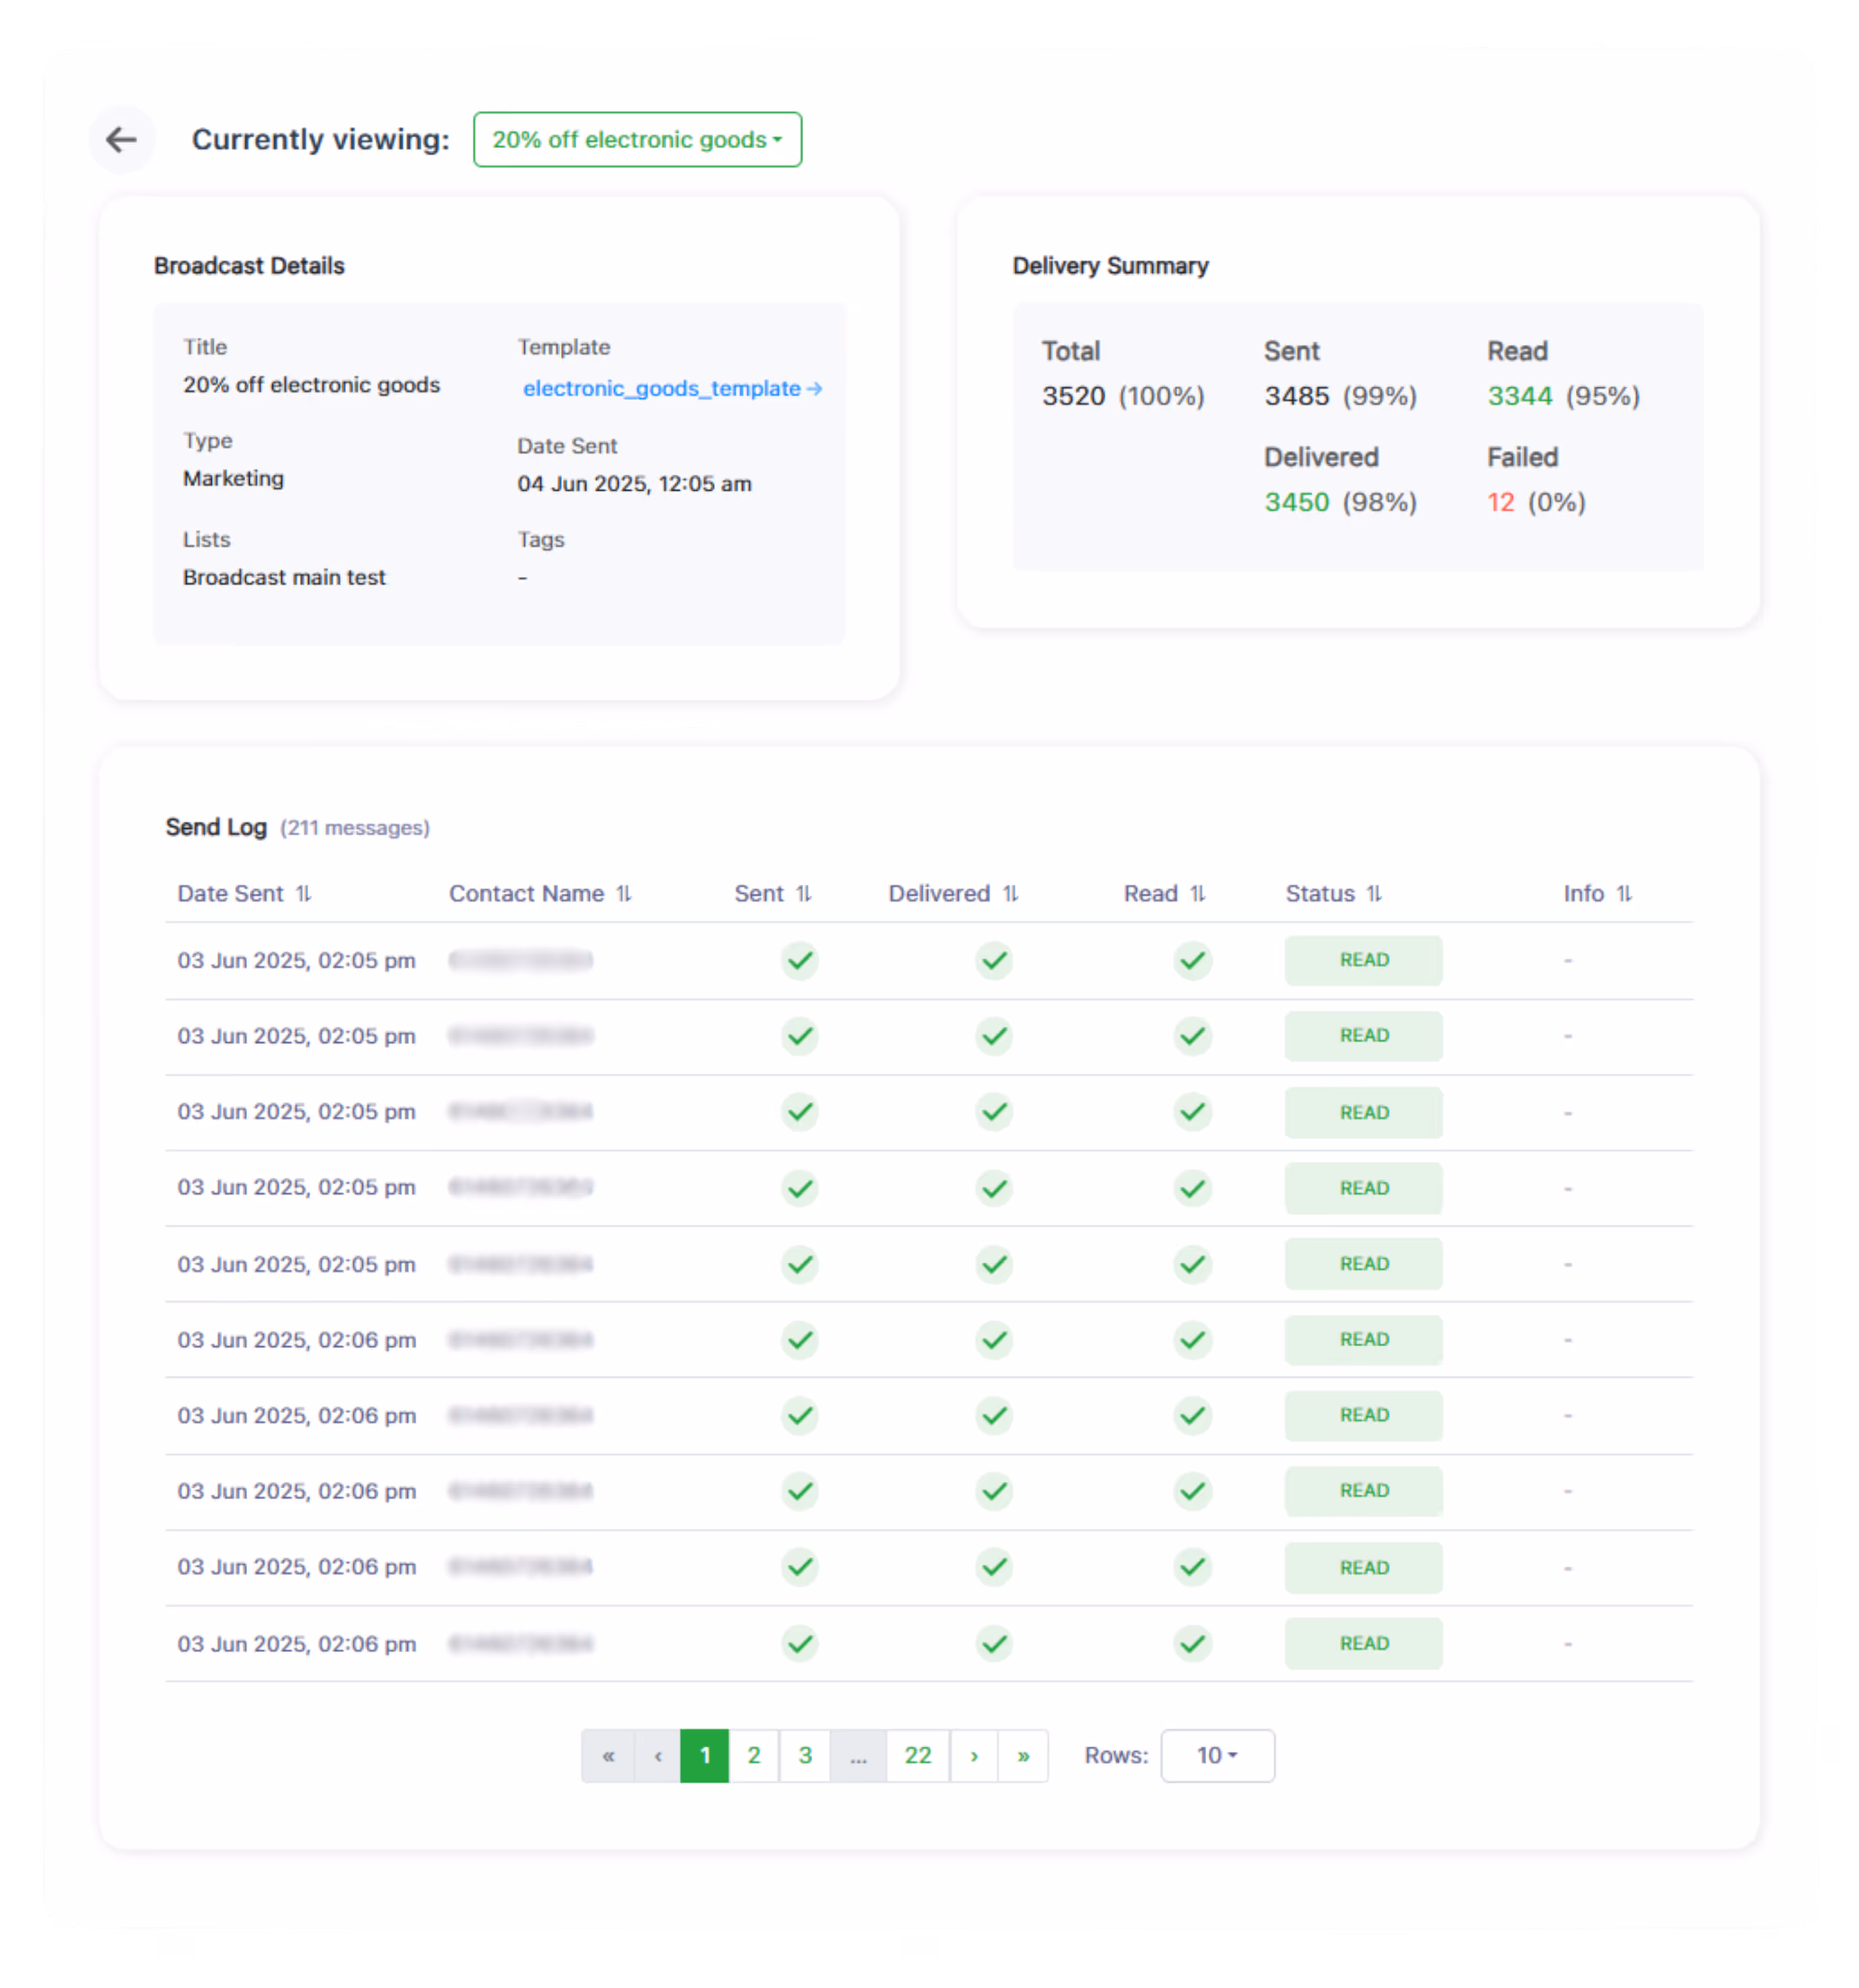Expand hidden pages with the ellipsis control
This screenshot has height=1988, width=1859.
coord(858,1755)
